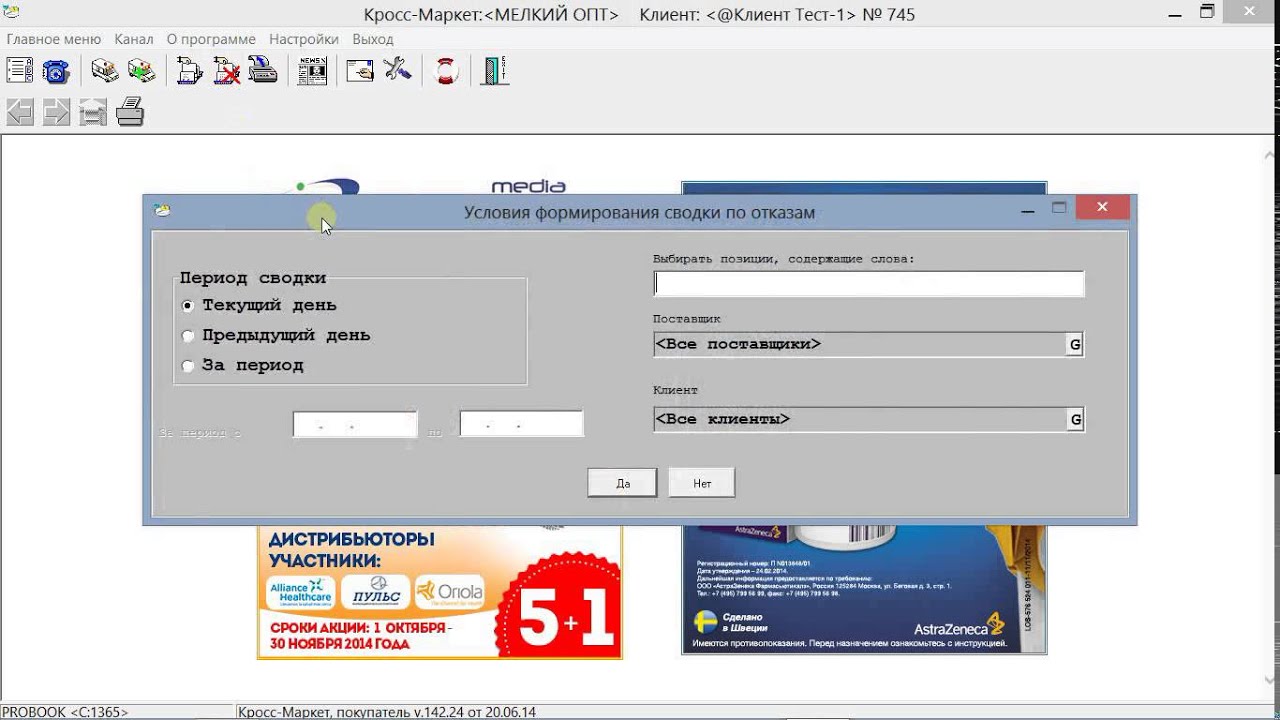Focus the keyword search input field
Screen dimensions: 1280x720
click(868, 284)
